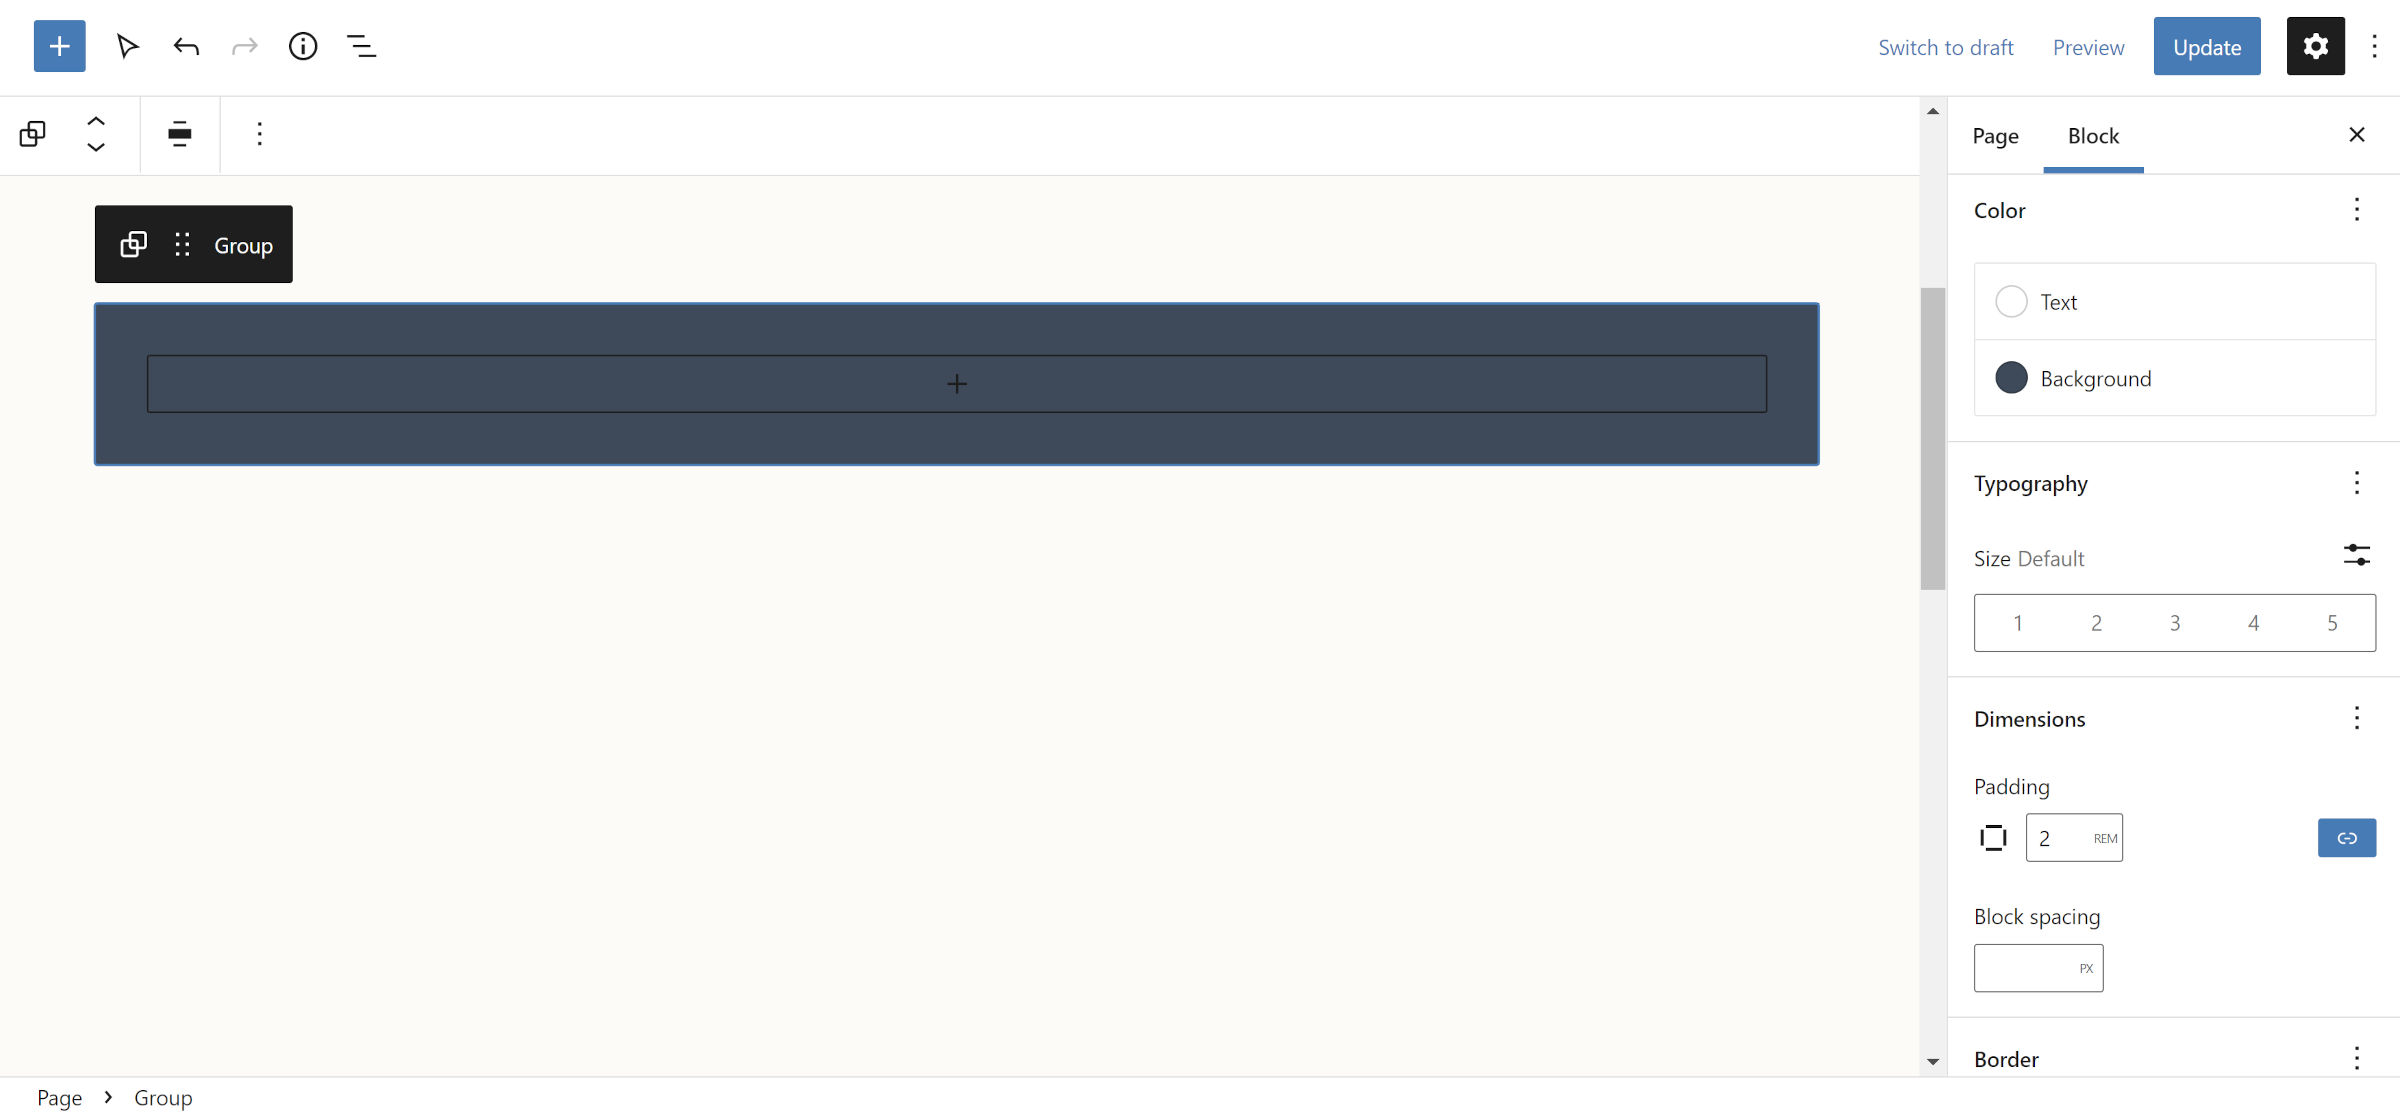Screen dimensions: 2400x1112
Task: Click the redo arrow icon
Action: [x=245, y=46]
